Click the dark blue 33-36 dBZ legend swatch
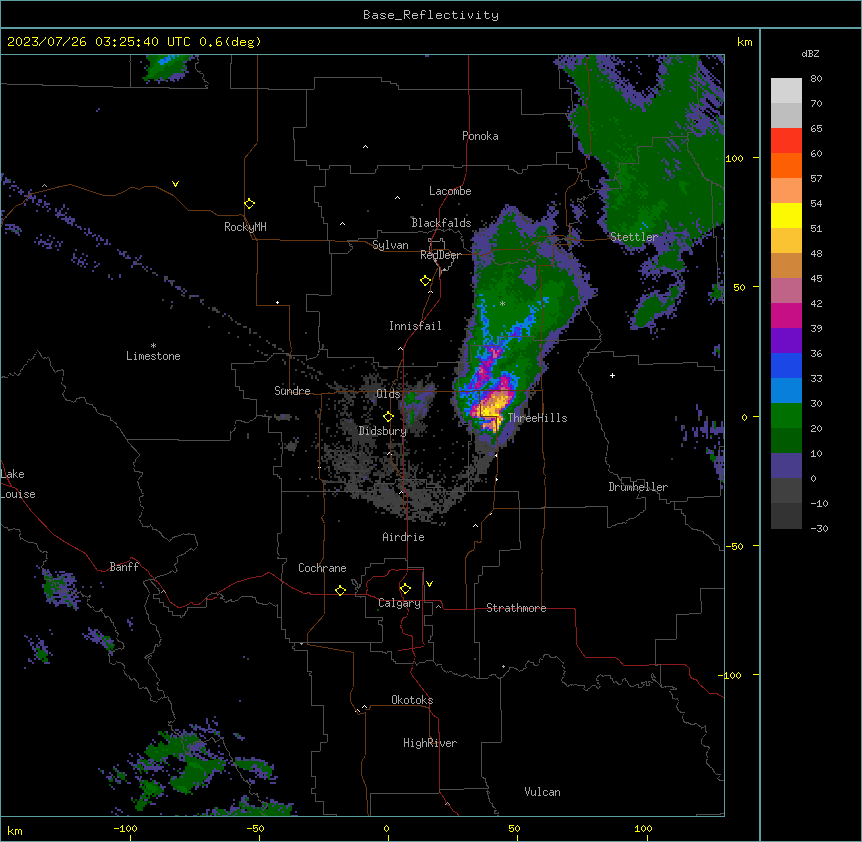Screen dimensions: 862x842 786,365
